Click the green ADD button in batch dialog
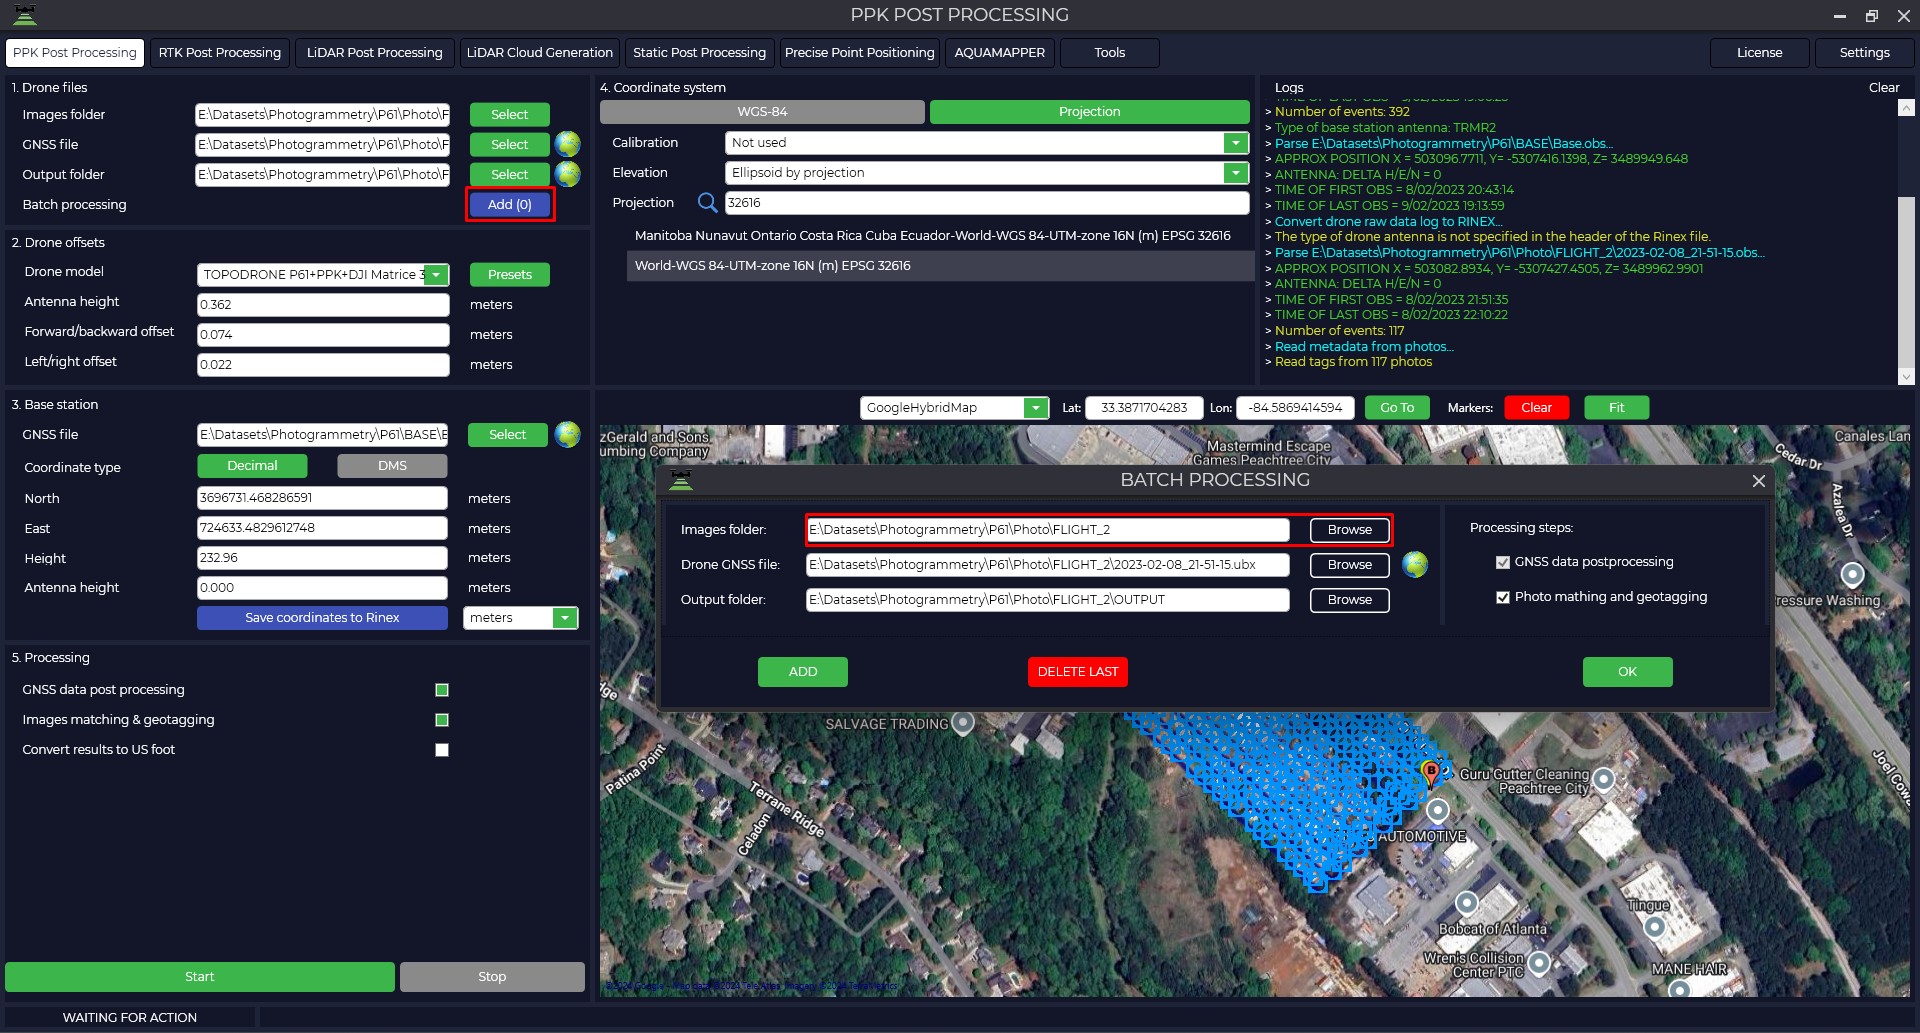The height and width of the screenshot is (1033, 1920). [x=803, y=672]
